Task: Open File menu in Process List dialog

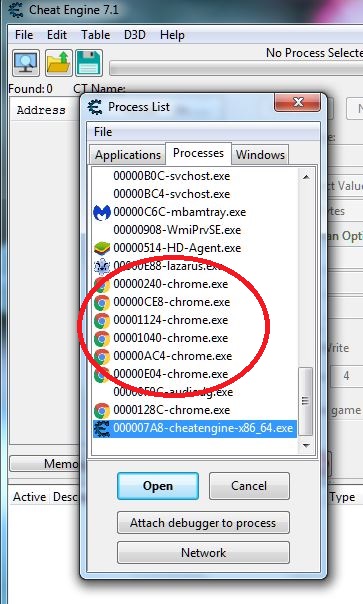Action: click(x=103, y=132)
